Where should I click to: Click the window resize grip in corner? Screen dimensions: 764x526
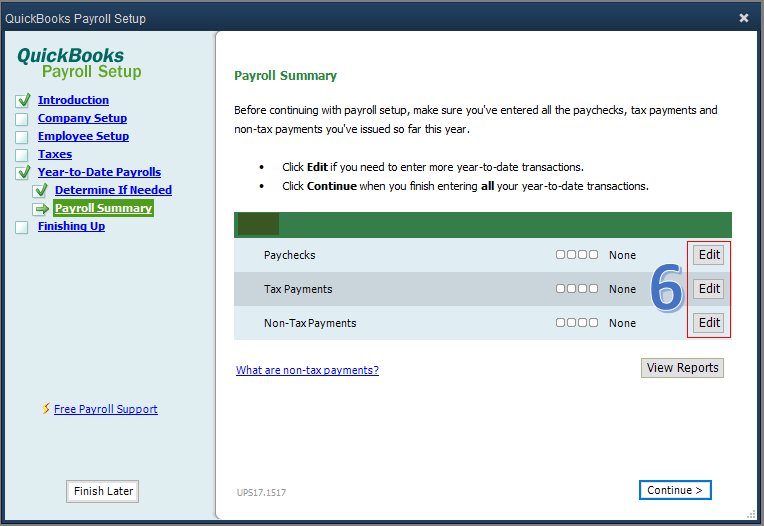pyautogui.click(x=751, y=514)
